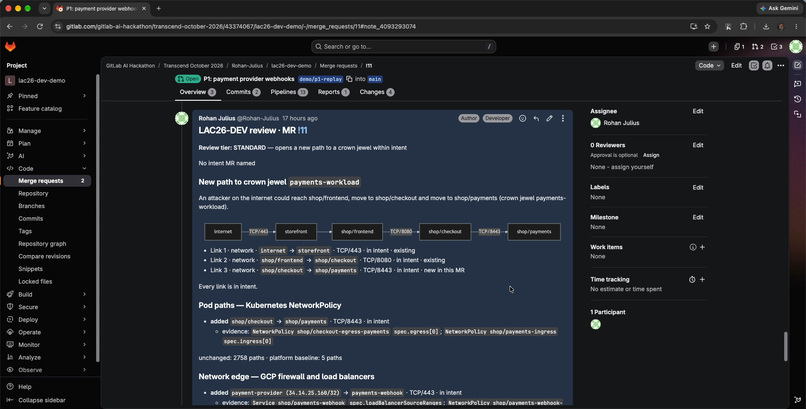Copy the source branch name icon
Viewport: 806px width, 409px height.
point(349,79)
